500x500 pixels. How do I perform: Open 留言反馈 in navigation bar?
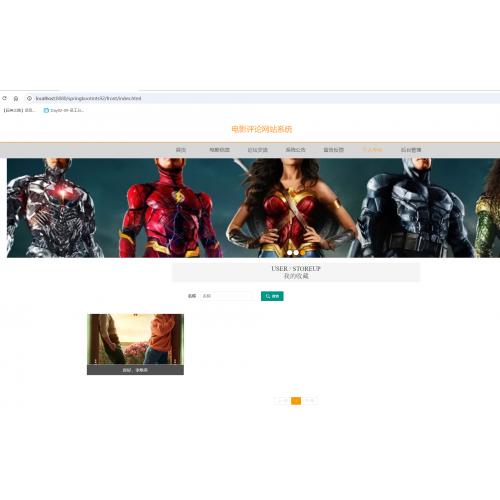pos(333,150)
